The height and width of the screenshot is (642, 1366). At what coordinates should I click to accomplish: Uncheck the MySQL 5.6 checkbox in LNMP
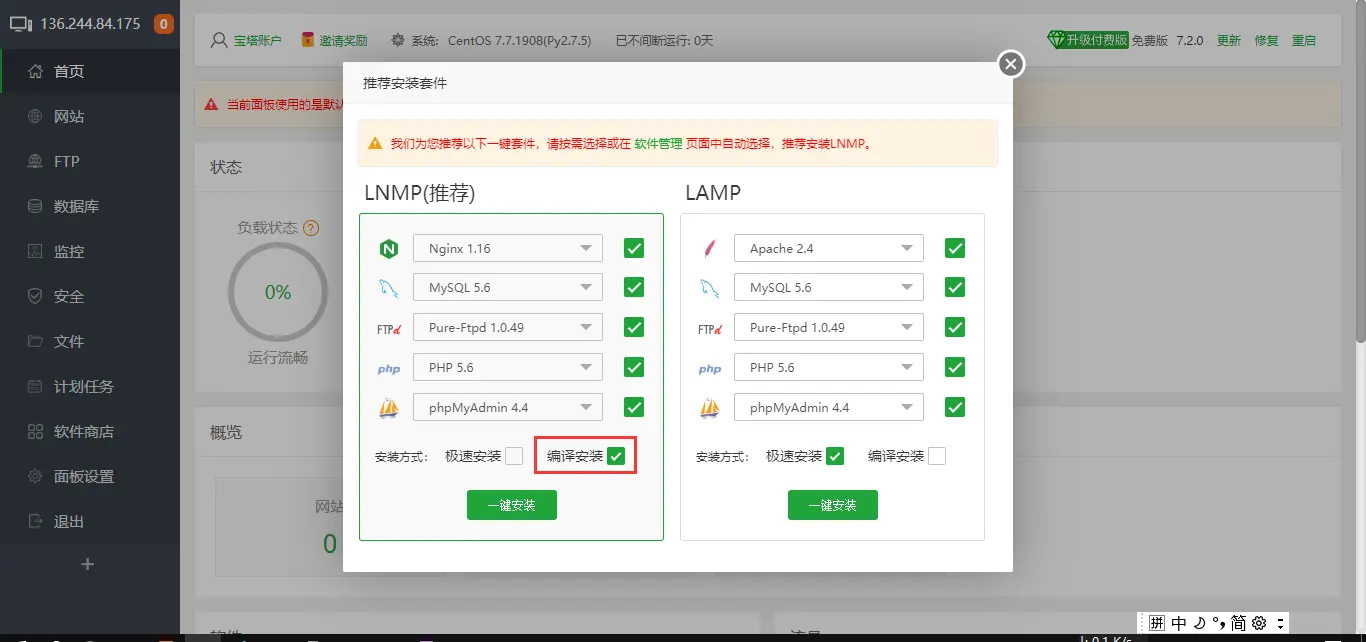point(634,288)
